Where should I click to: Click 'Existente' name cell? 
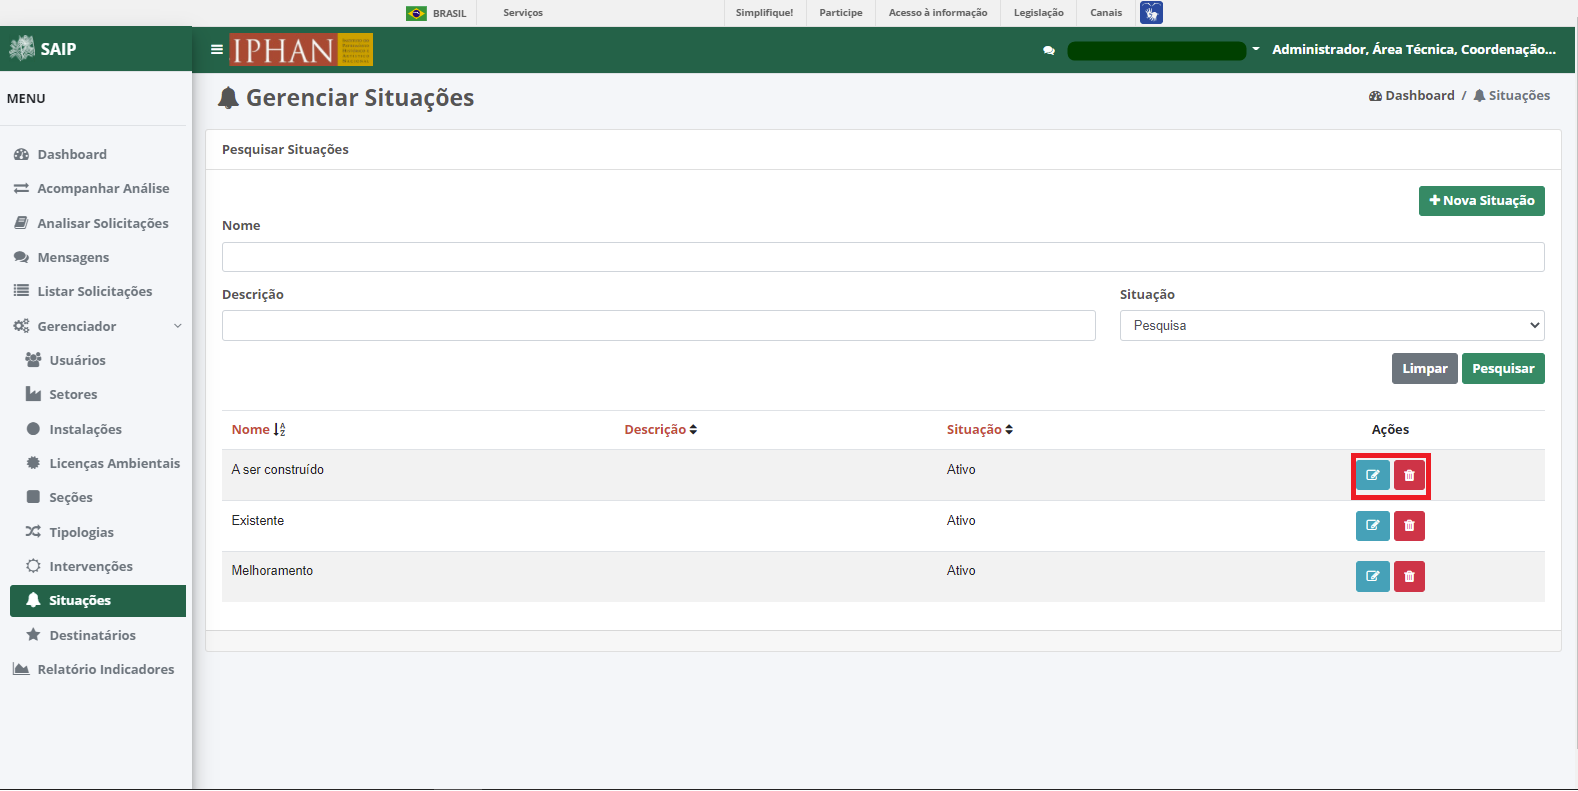(x=258, y=521)
